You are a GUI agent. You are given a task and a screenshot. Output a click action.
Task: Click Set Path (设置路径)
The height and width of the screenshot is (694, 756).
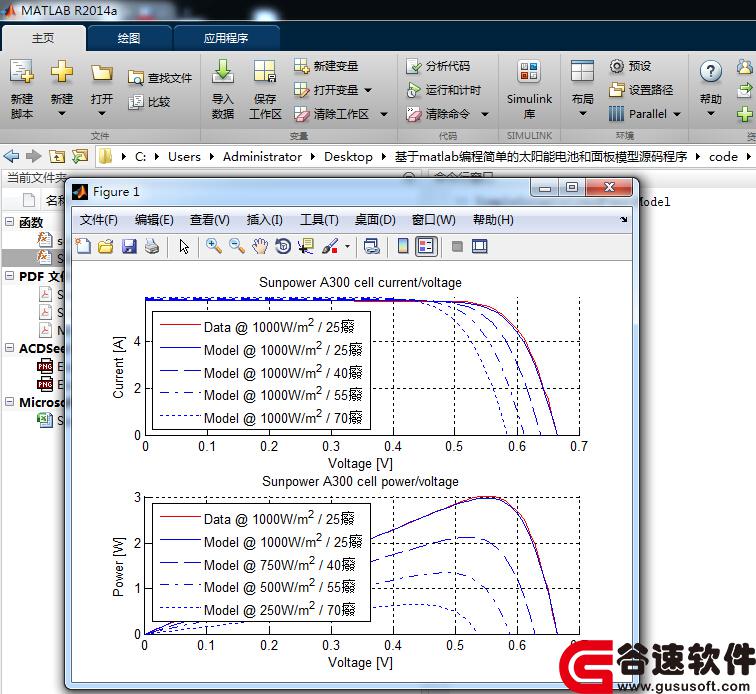coord(641,90)
